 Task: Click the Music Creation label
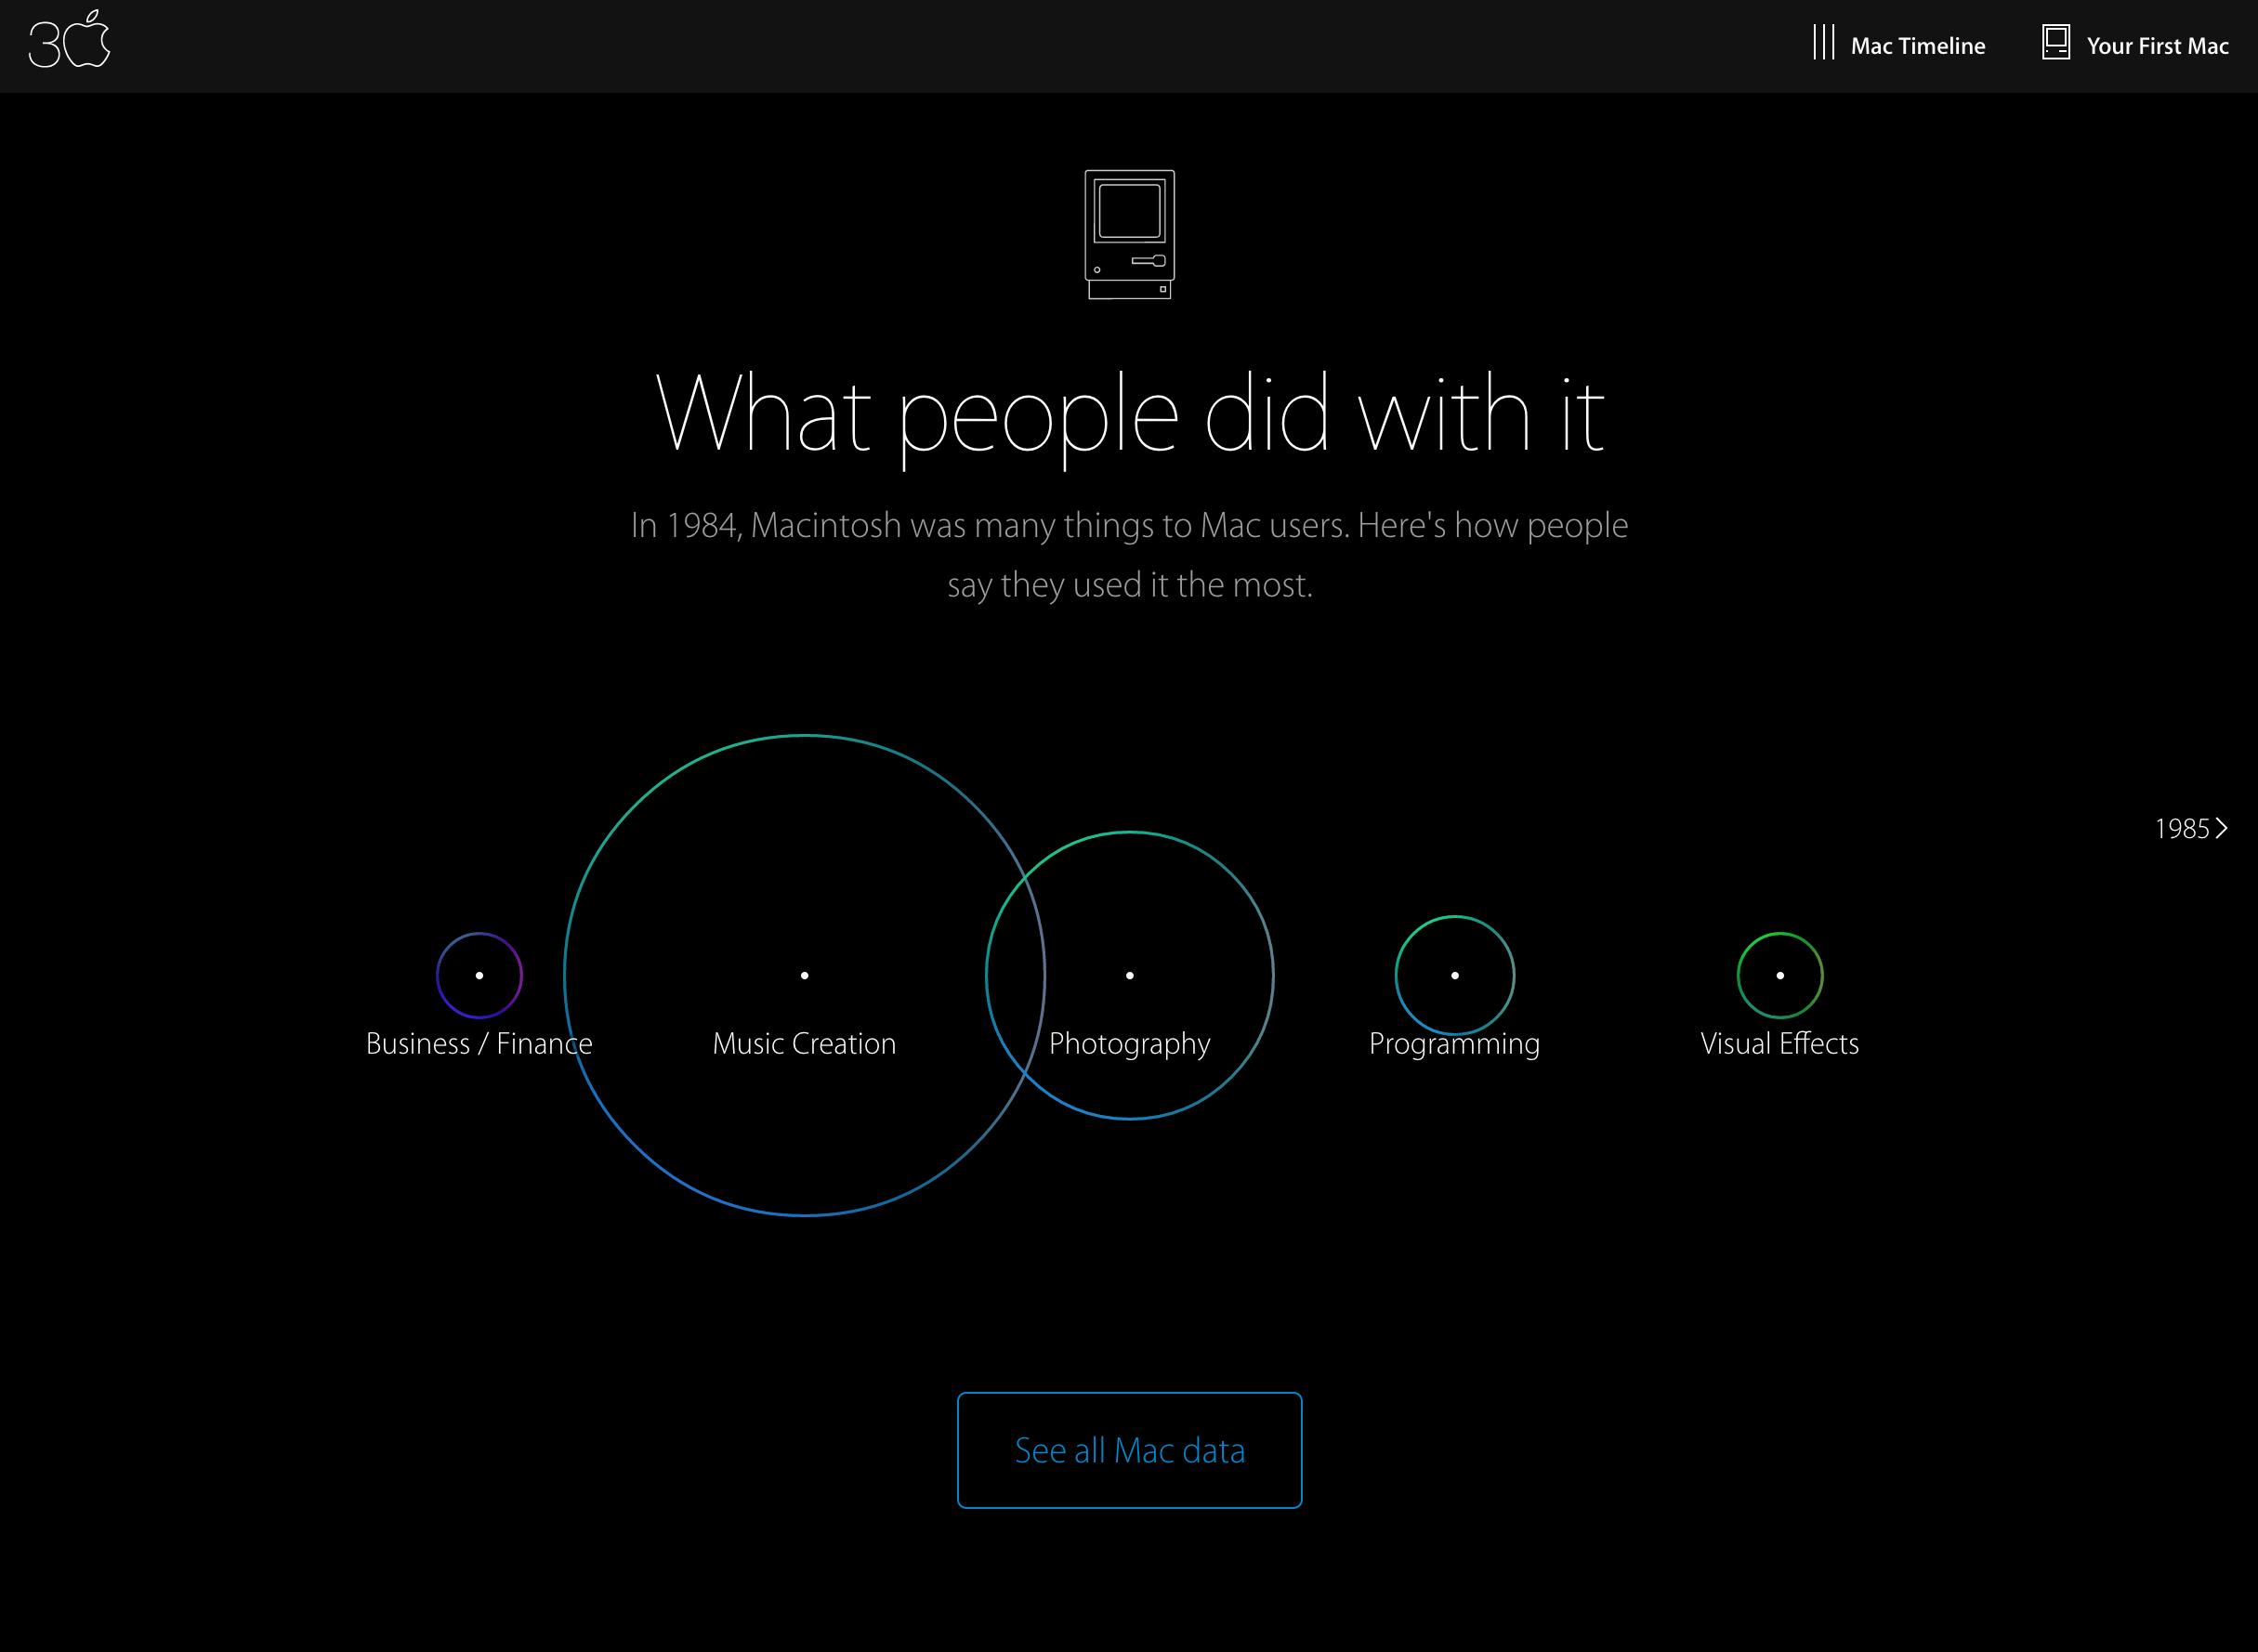pyautogui.click(x=804, y=1044)
